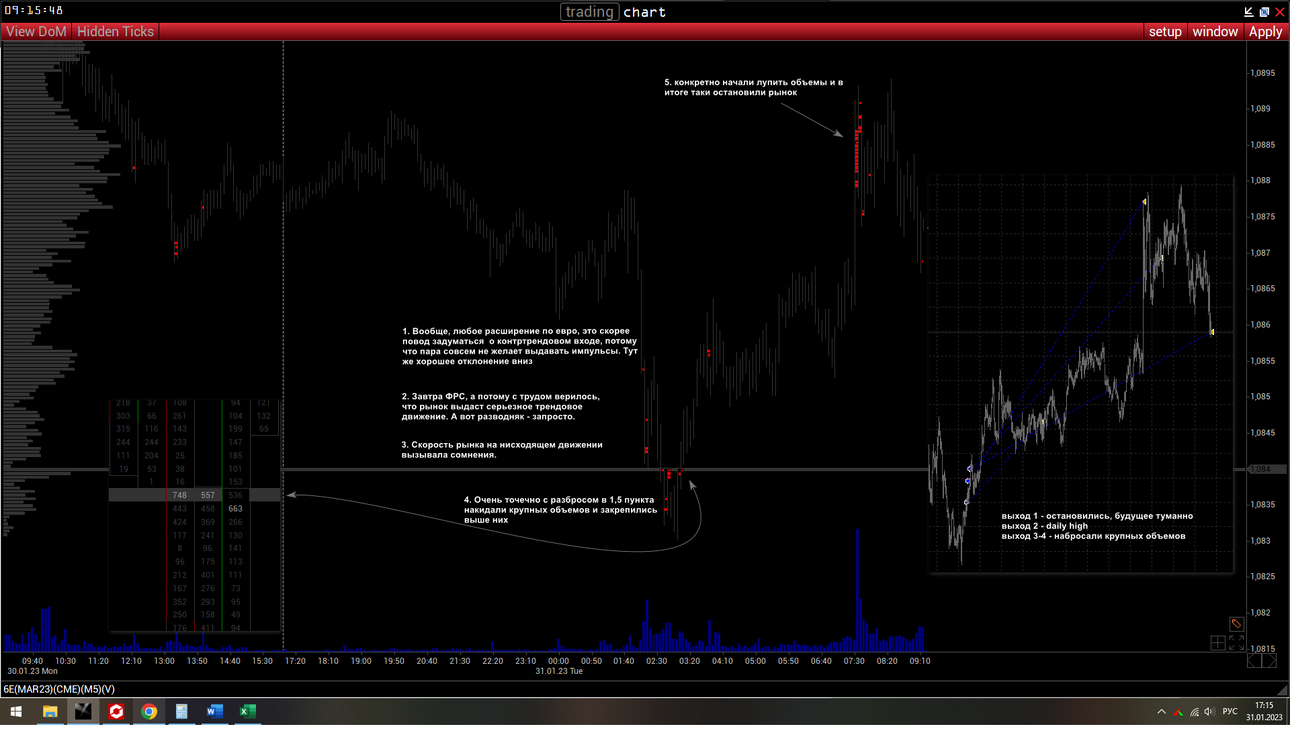This screenshot has width=1290, height=737.
Task: Open the network Wi-Fi tray icon
Action: click(x=1194, y=712)
